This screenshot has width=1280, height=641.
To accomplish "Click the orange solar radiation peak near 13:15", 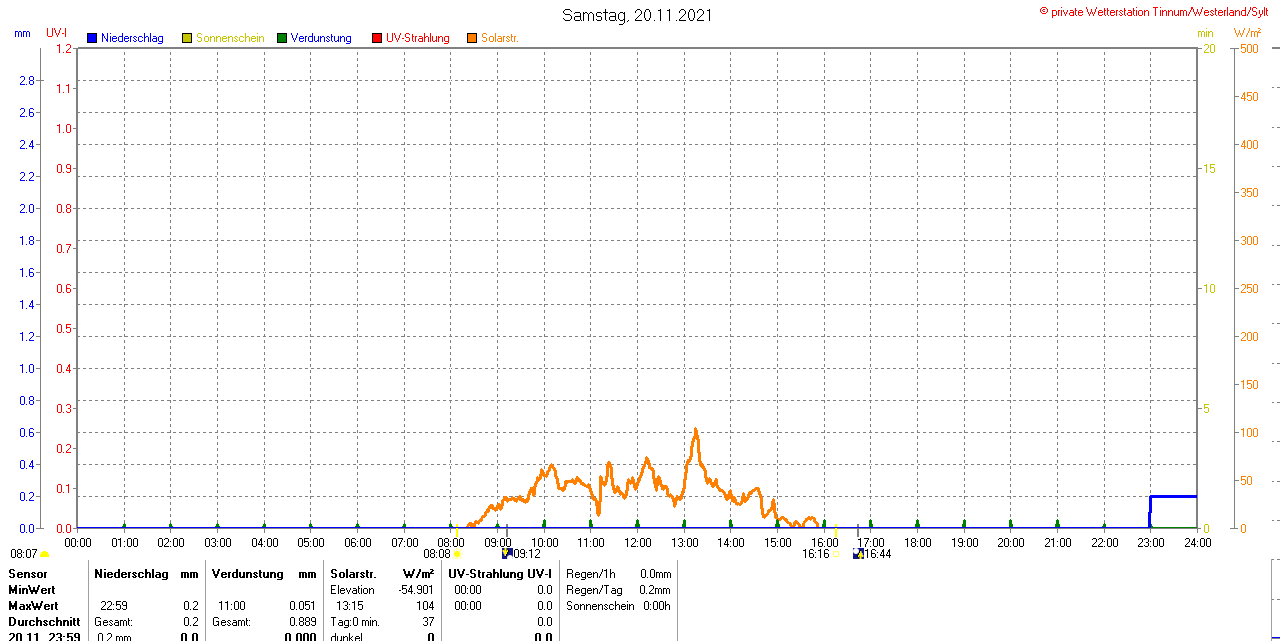I will tap(695, 431).
